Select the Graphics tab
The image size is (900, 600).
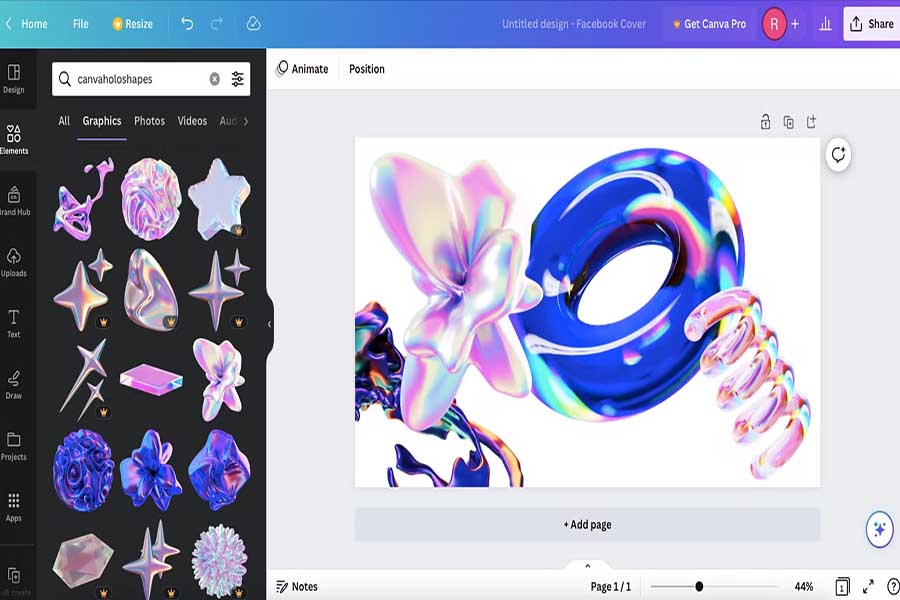[x=102, y=121]
